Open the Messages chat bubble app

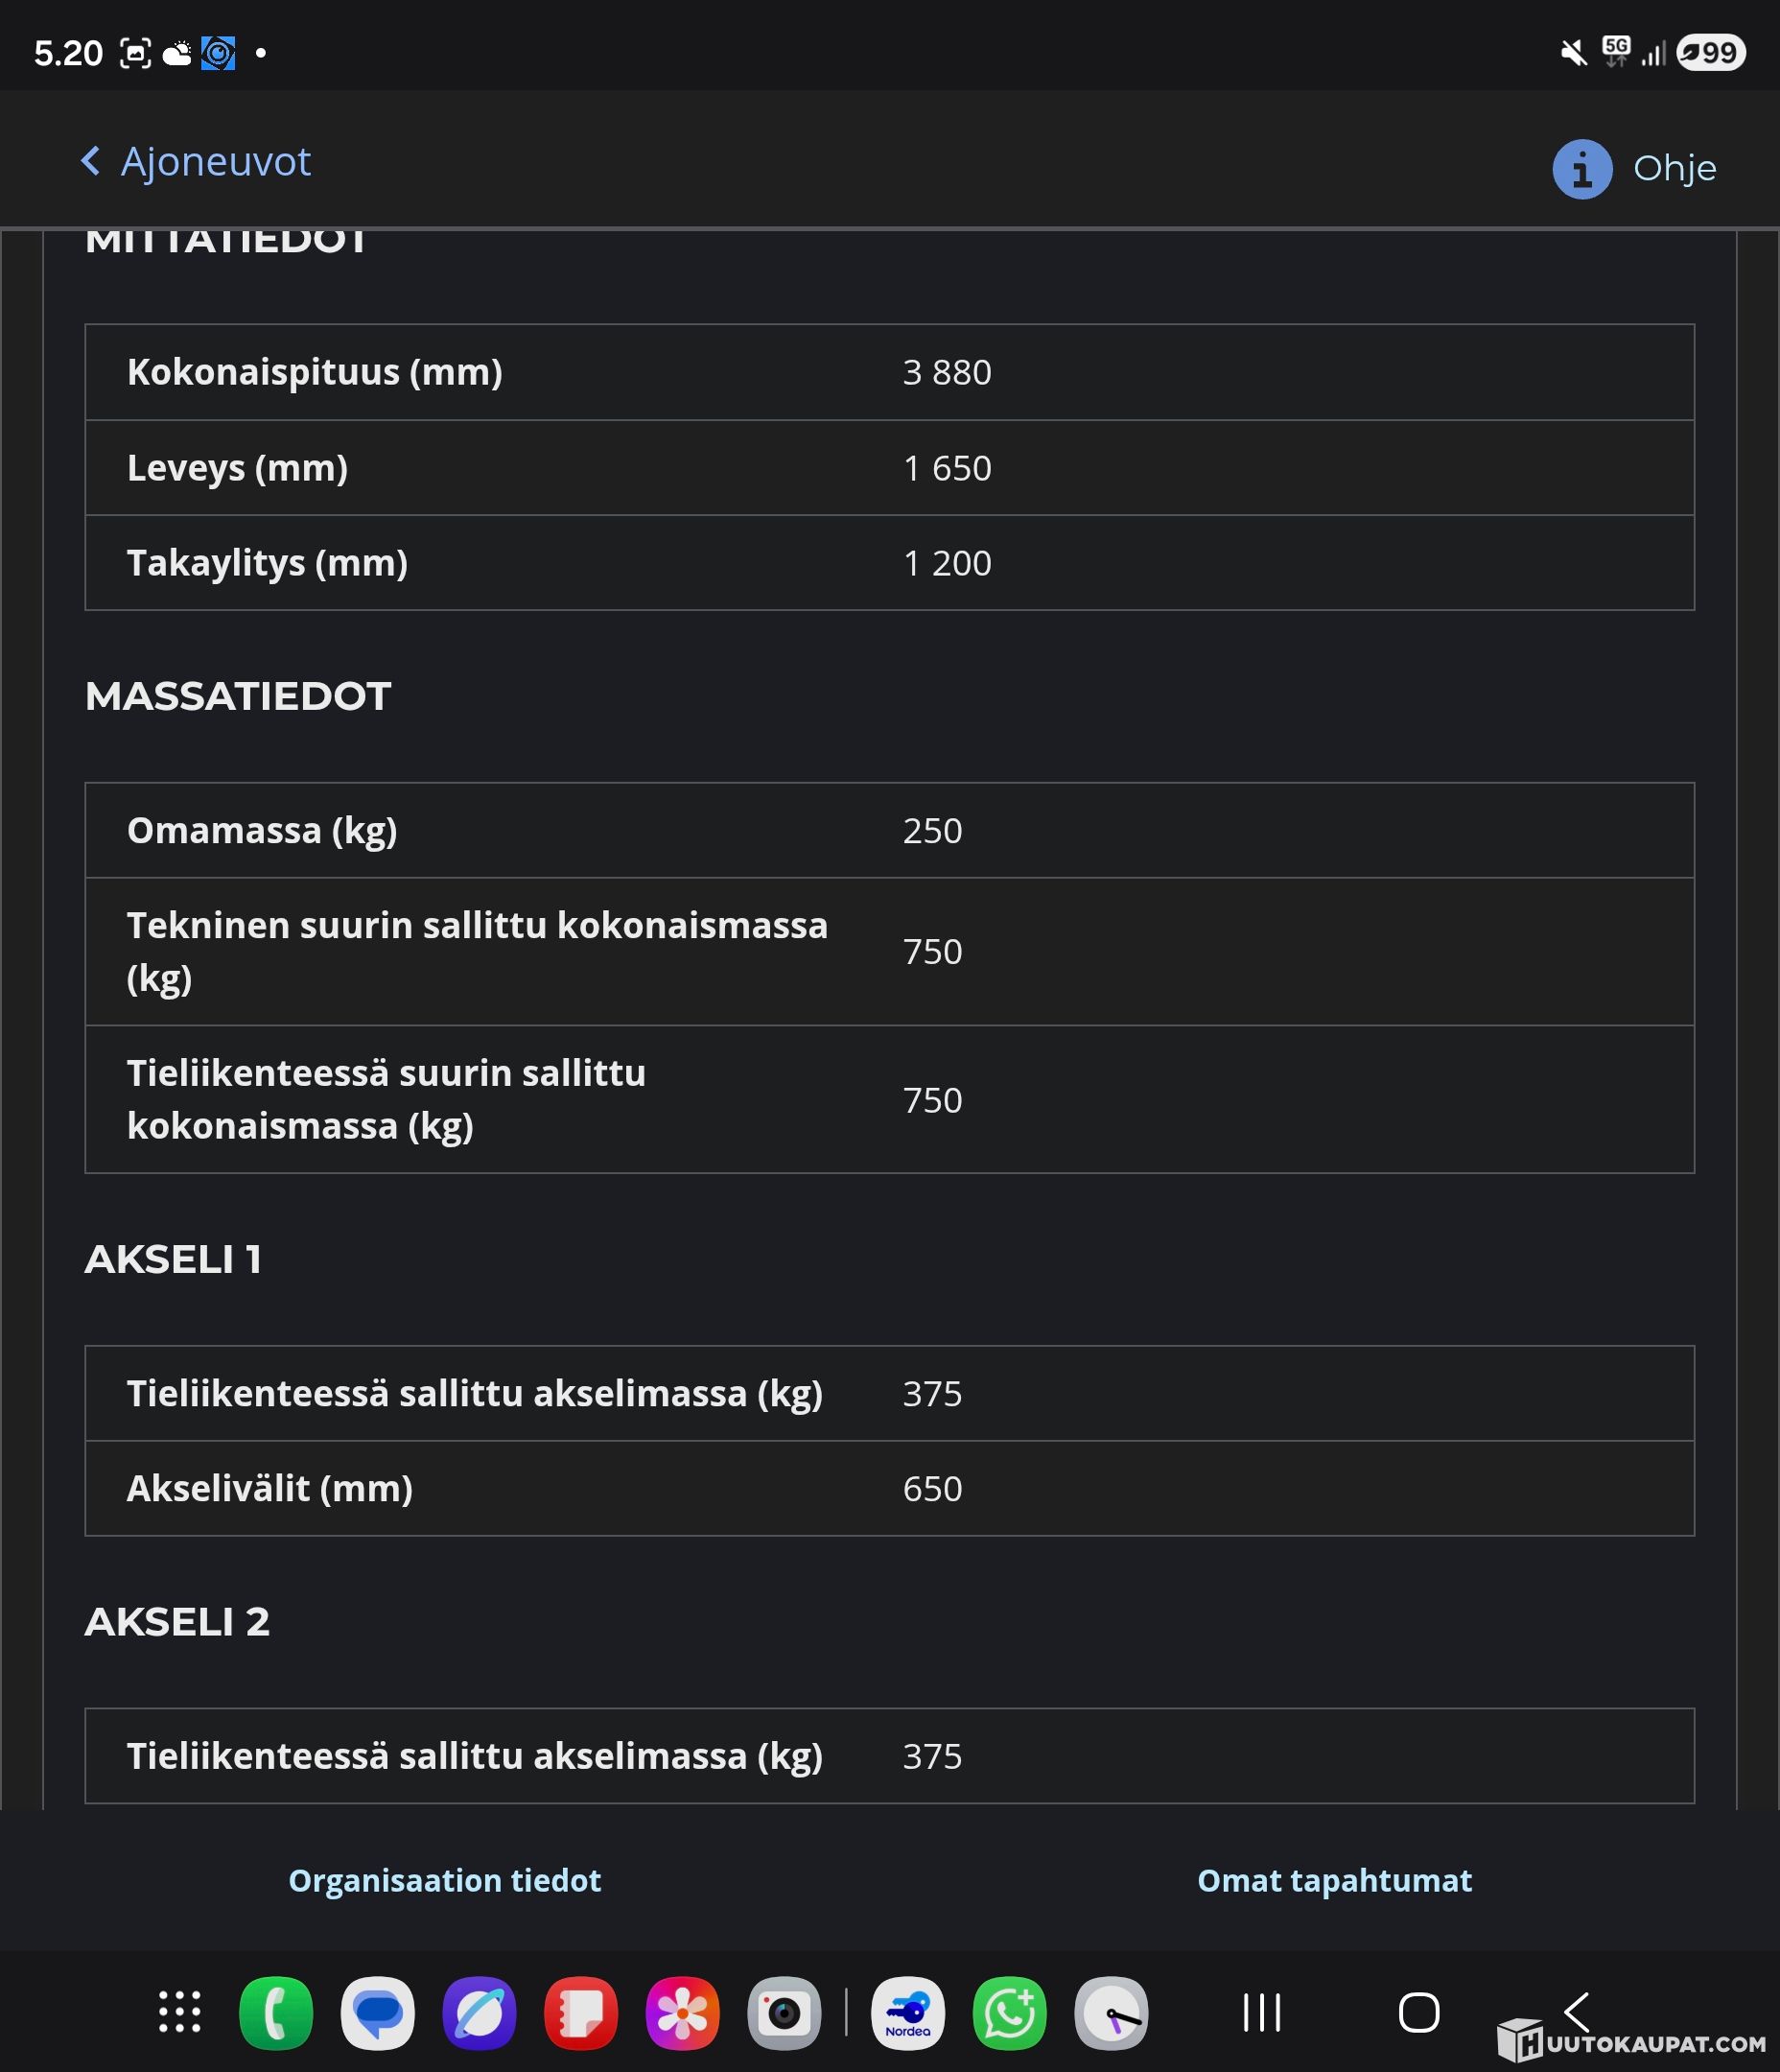point(377,2012)
